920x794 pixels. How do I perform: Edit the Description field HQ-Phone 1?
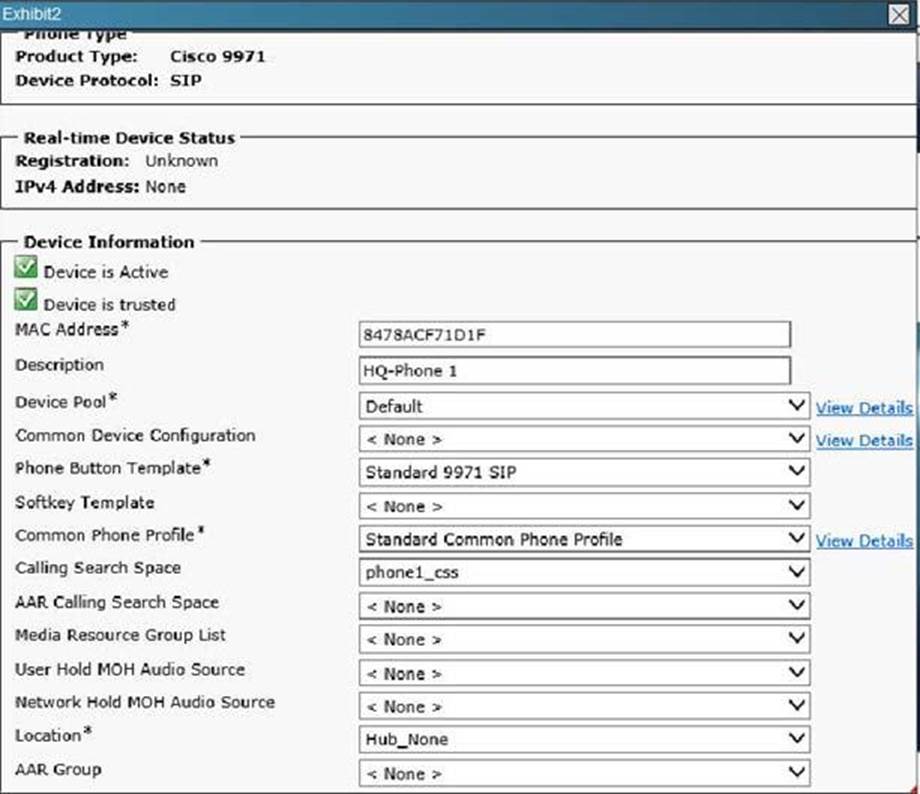click(x=574, y=370)
